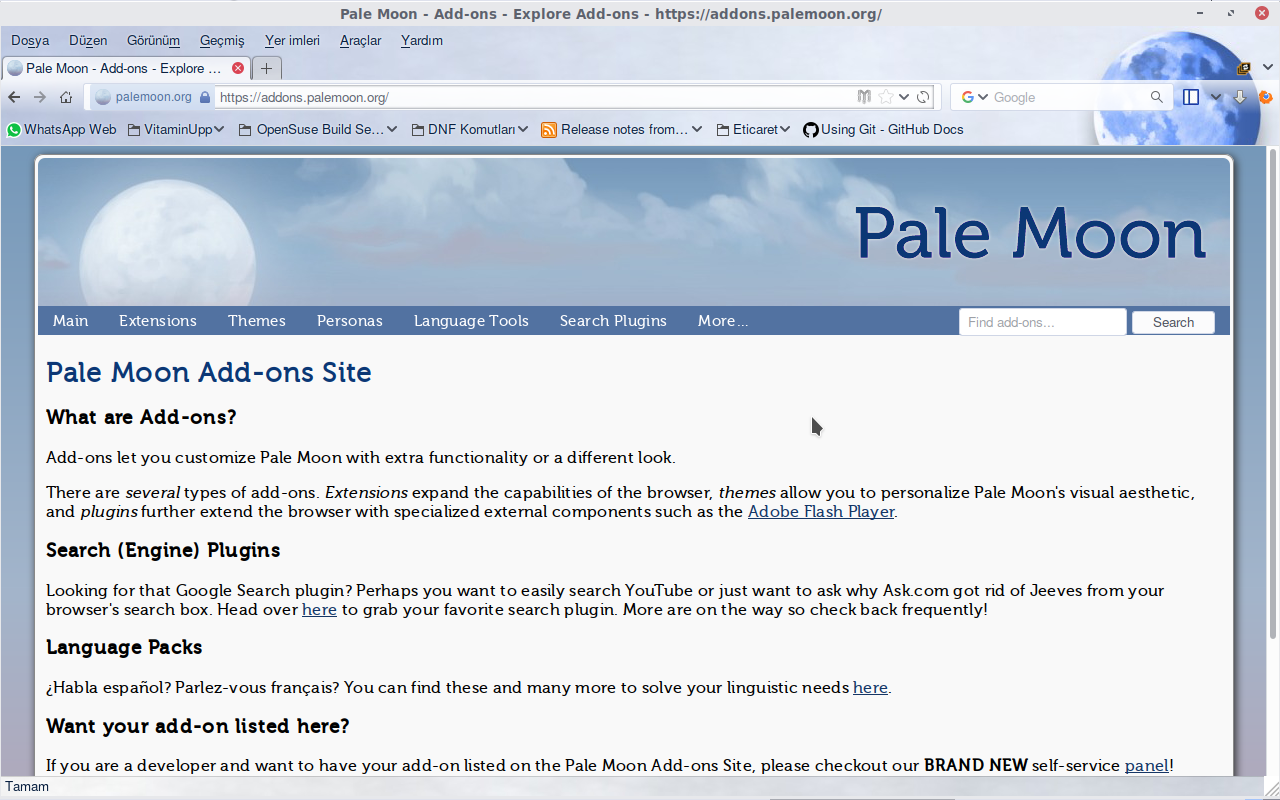
Task: Click 'What are Add-ons?' heading
Action: (141, 417)
